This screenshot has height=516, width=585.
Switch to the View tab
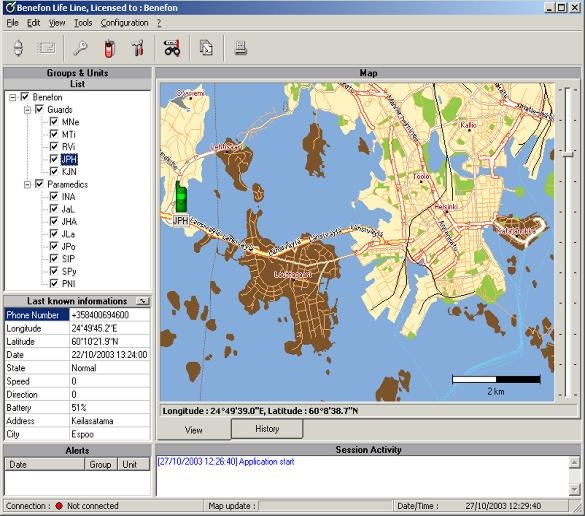click(194, 430)
